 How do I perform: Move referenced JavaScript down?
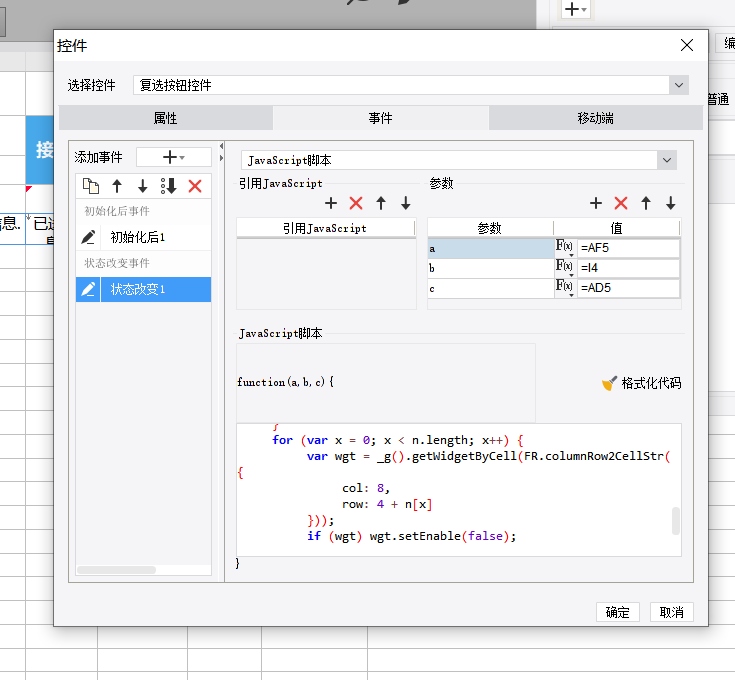tap(406, 203)
